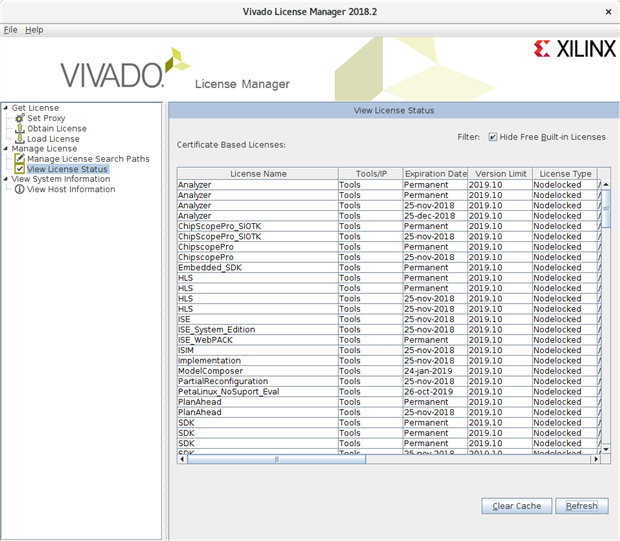The image size is (620, 541).
Task: Select the ModelComposer license row
Action: [389, 371]
